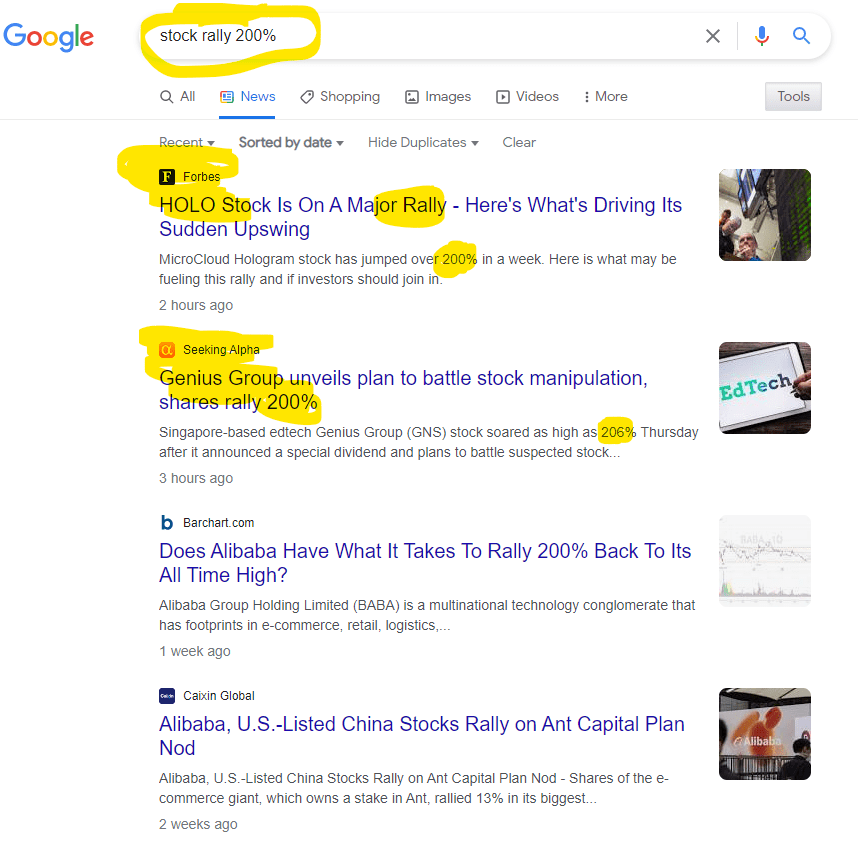Image resolution: width=858 pixels, height=850 pixels.
Task: Click the Forbes source icon
Action: [167, 177]
